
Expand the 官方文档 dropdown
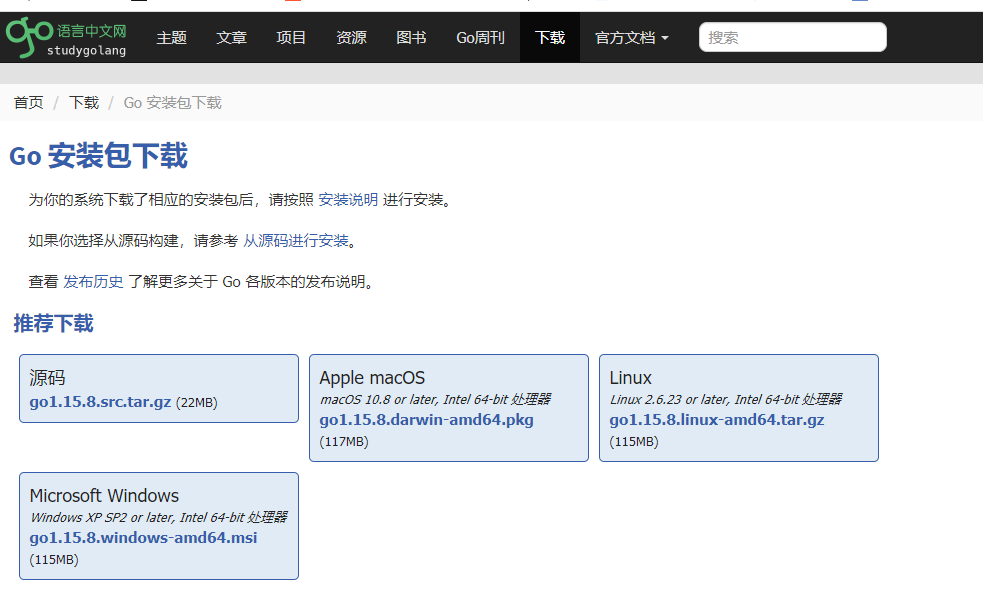[x=632, y=38]
